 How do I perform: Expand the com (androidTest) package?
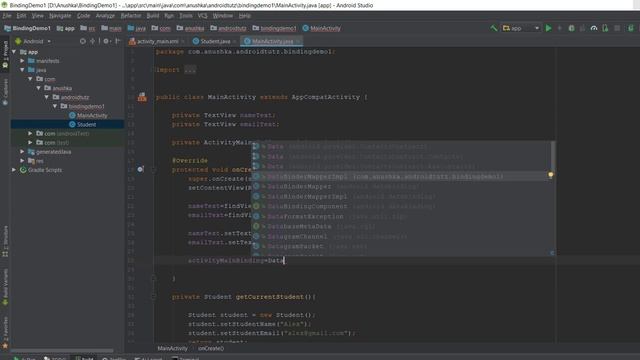coord(31,133)
